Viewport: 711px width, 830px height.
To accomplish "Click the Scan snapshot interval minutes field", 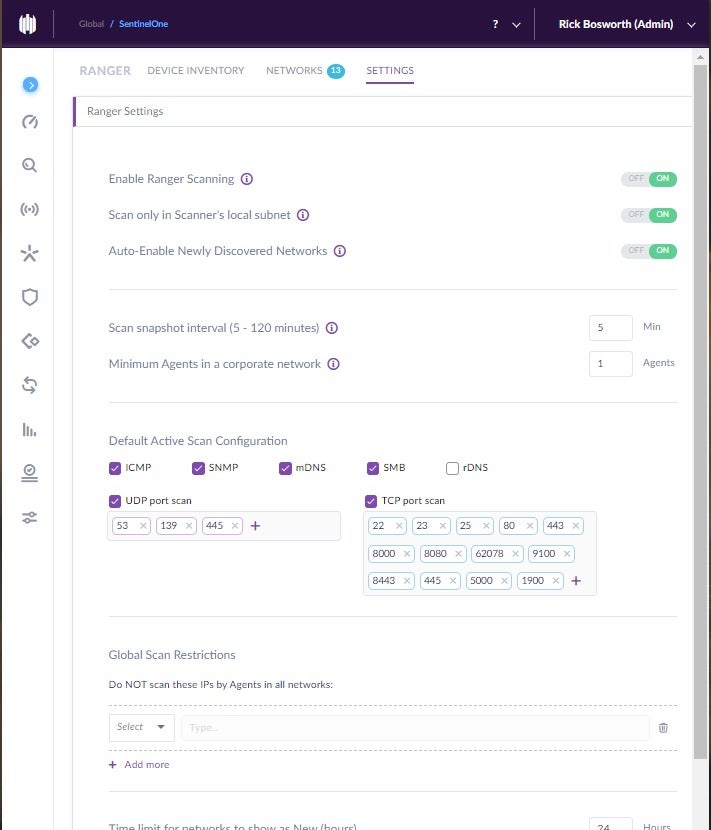I will 610,328.
